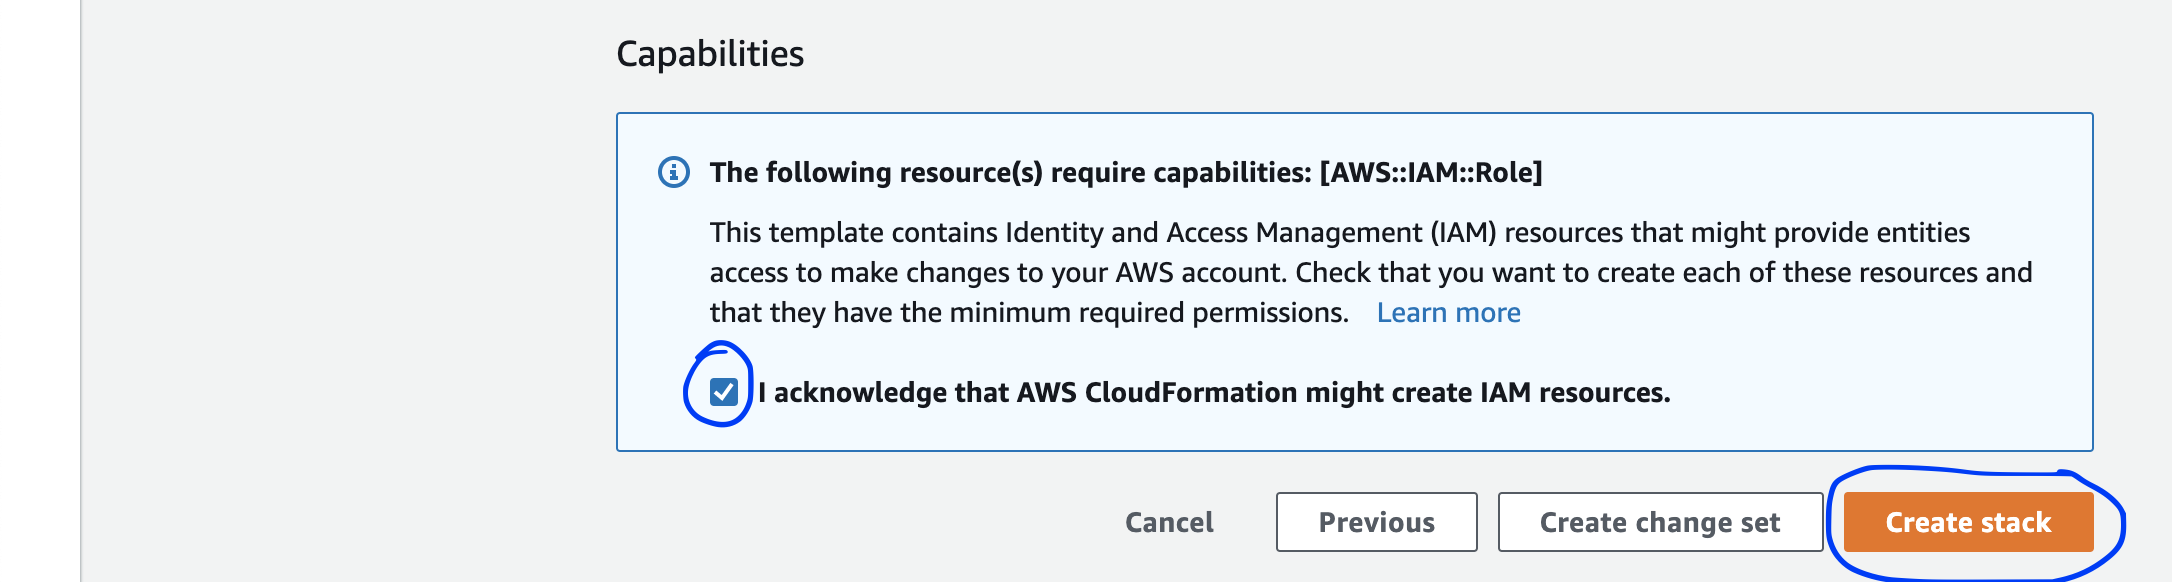Click the word 'stack' on the orange button

tap(2016, 522)
